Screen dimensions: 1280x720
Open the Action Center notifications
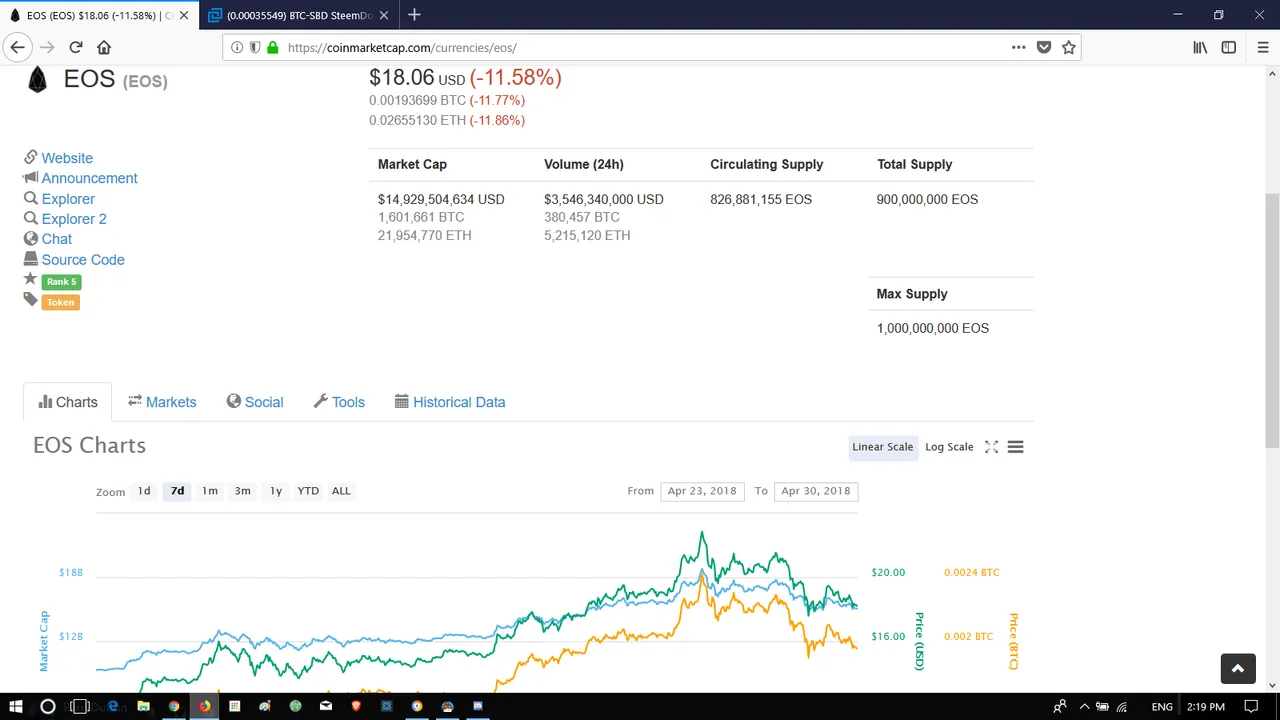tap(1251, 706)
